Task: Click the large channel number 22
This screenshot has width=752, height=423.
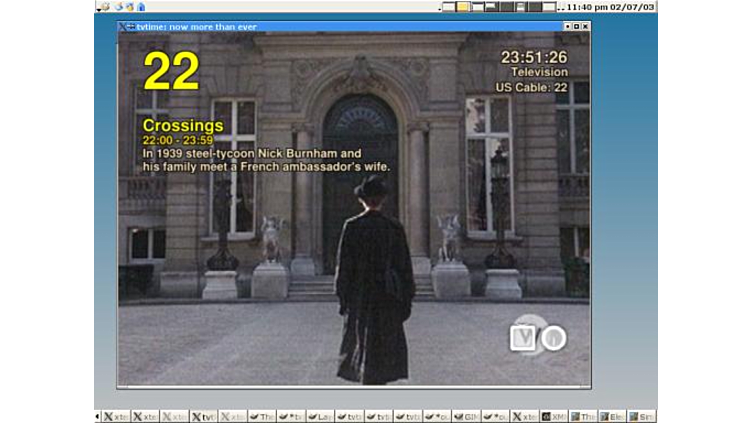Action: pyautogui.click(x=171, y=71)
